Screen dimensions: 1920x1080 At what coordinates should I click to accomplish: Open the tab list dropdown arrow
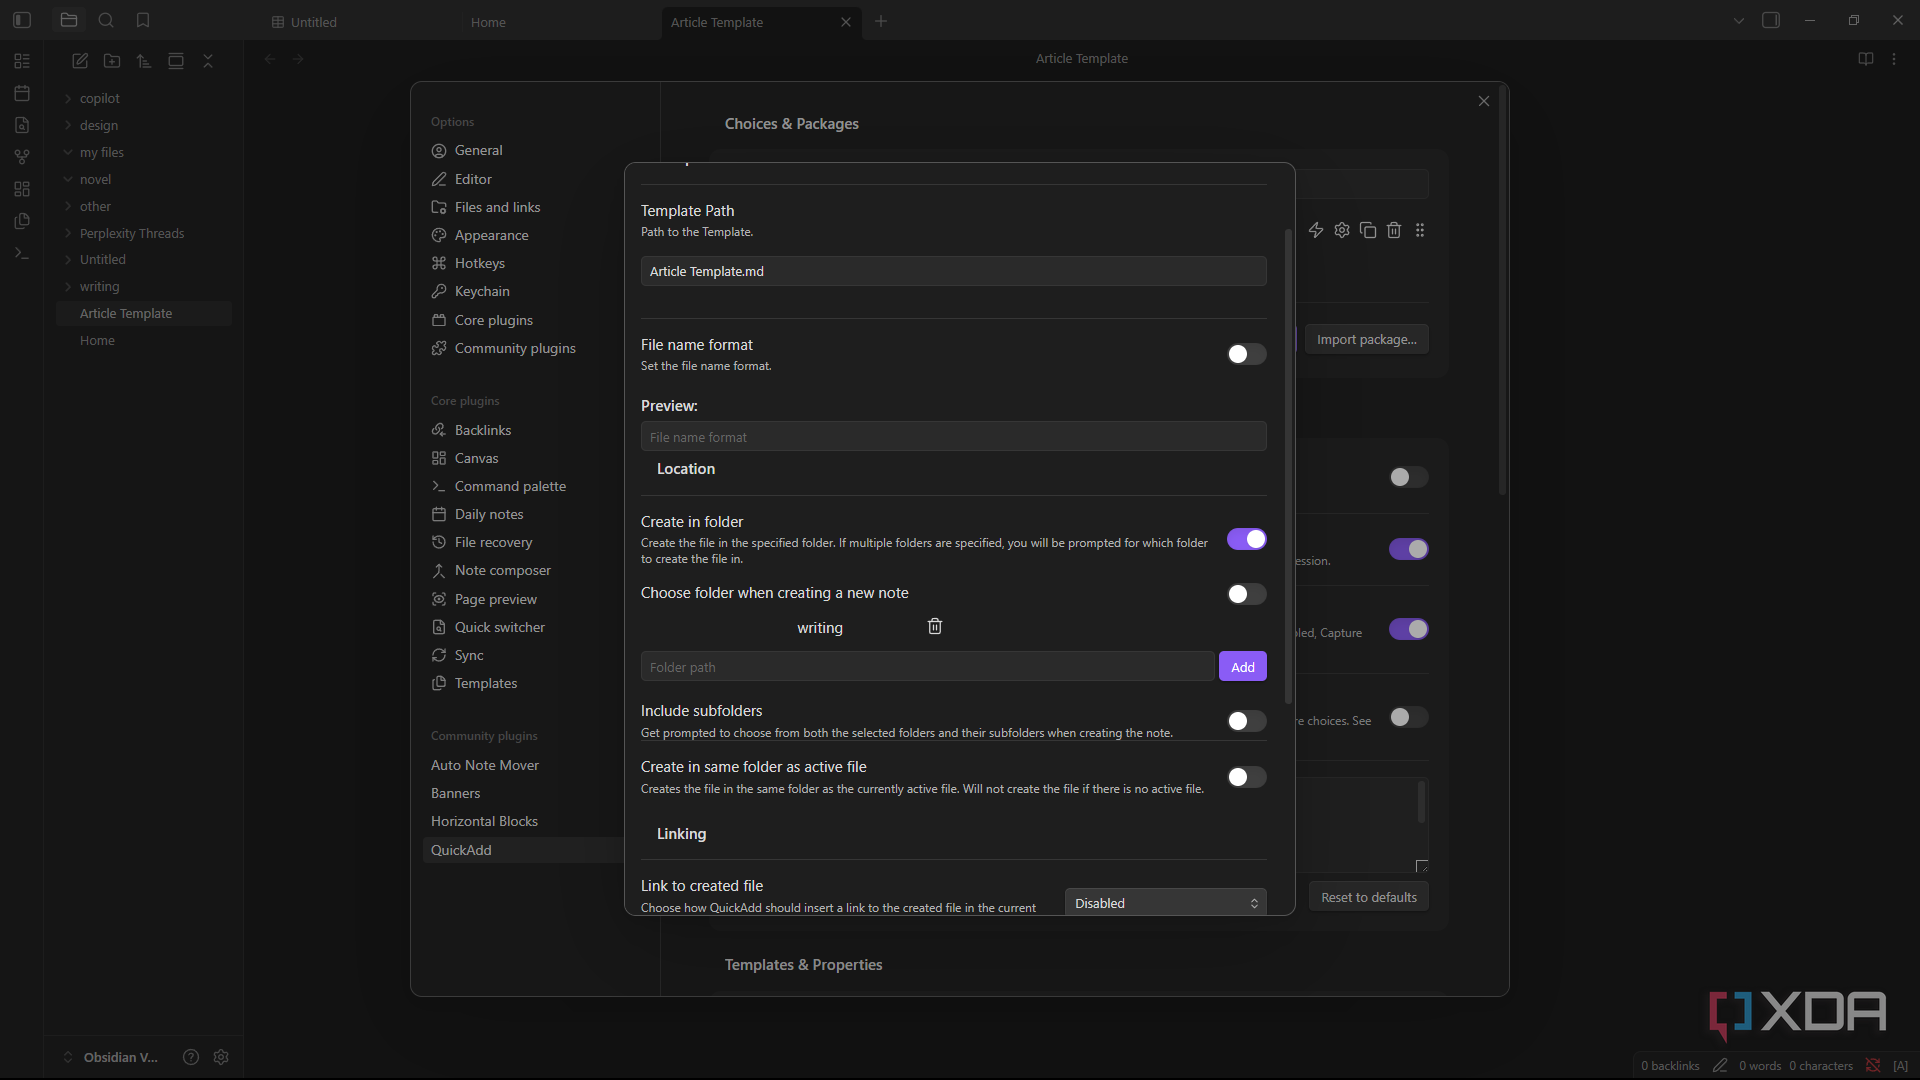(1739, 21)
